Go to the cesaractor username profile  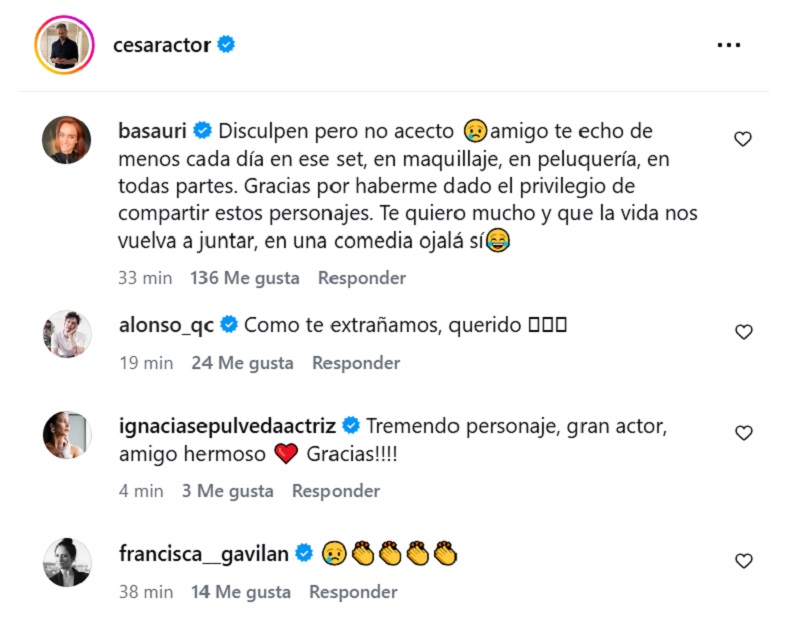pos(161,45)
